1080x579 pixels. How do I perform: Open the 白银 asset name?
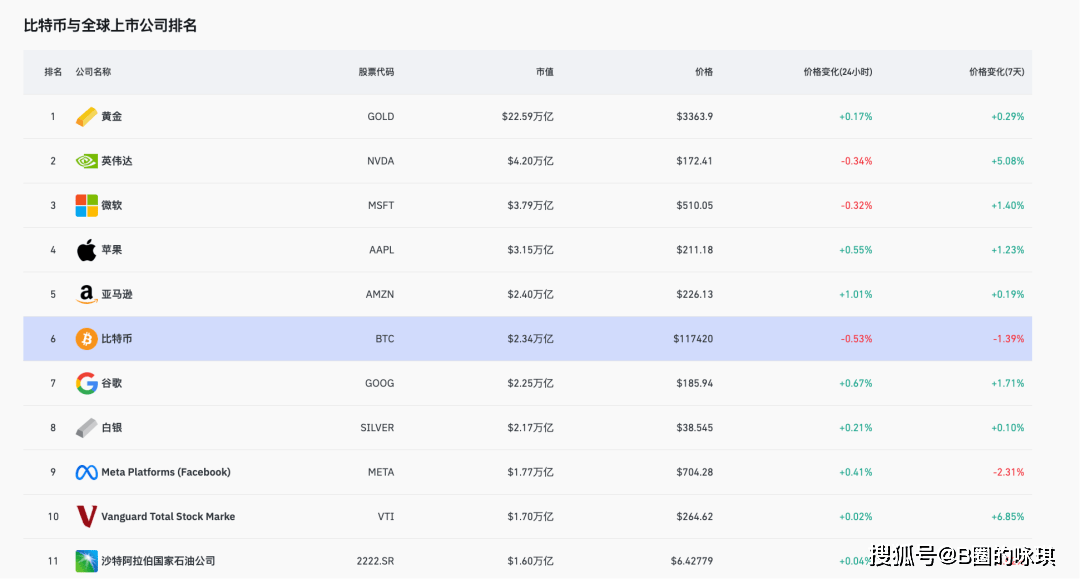[112, 428]
